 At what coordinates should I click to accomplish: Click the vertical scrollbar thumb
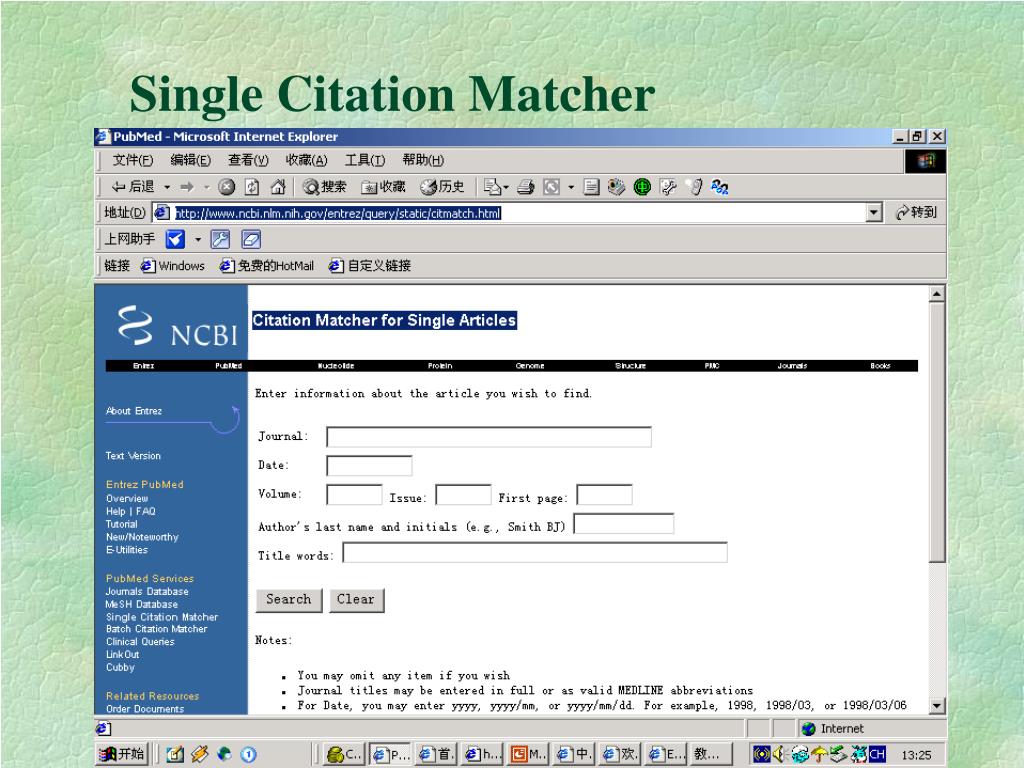tap(937, 432)
